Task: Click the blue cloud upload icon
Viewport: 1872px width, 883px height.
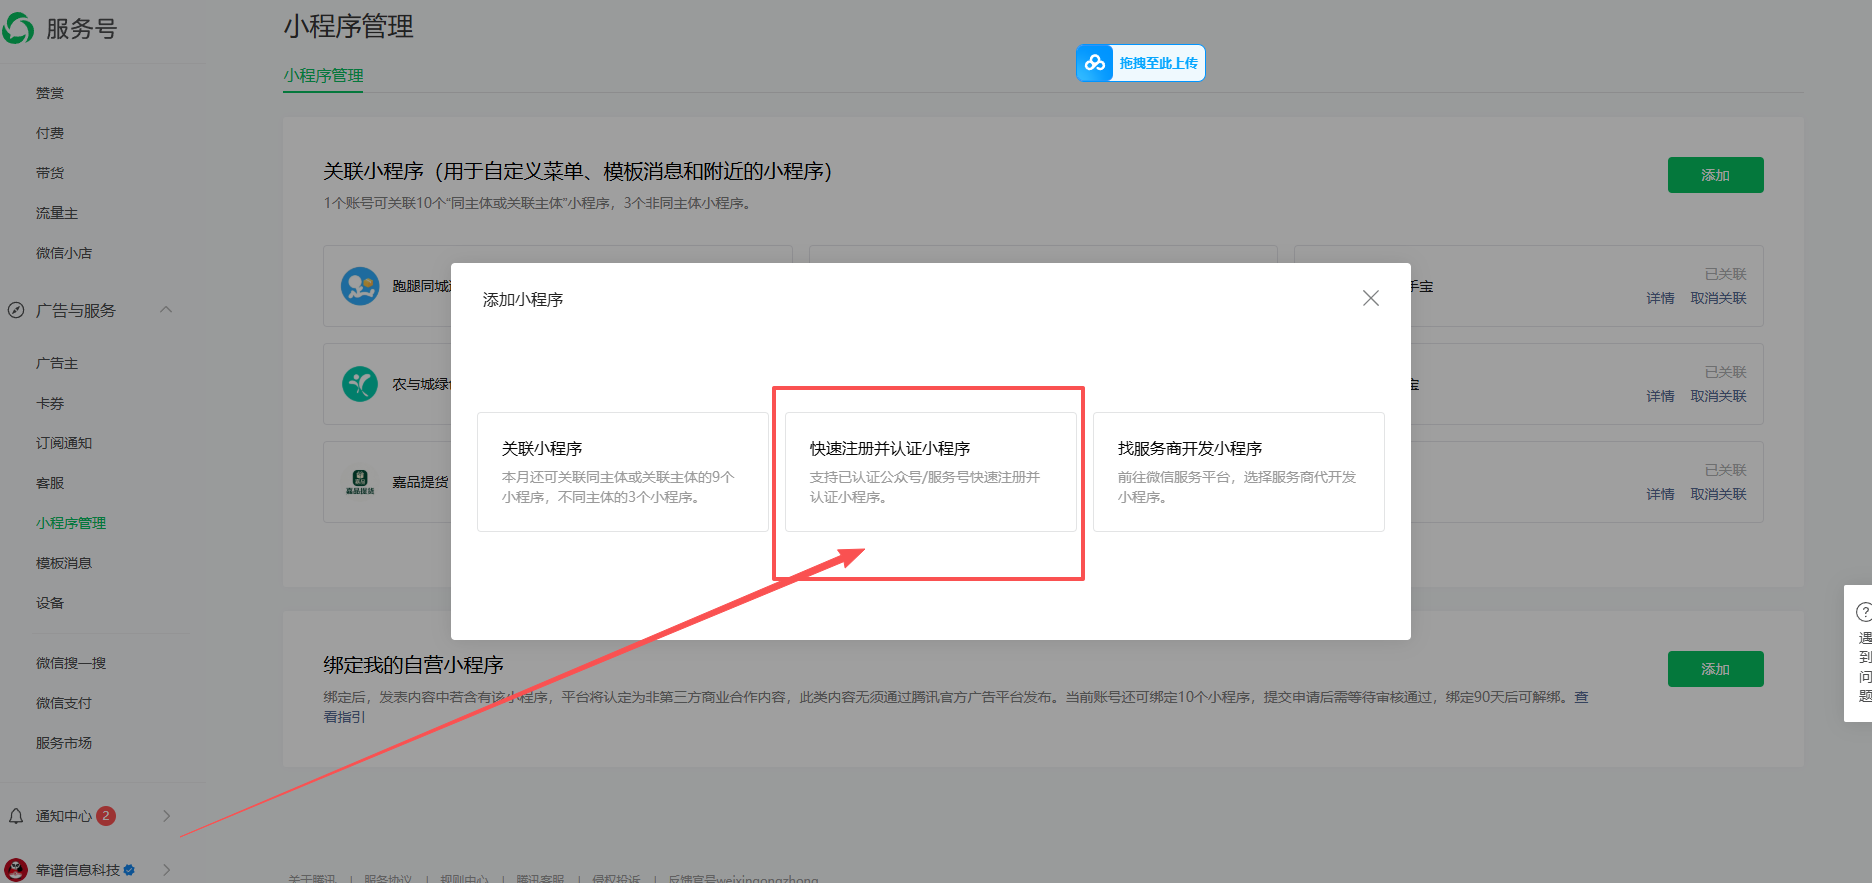Action: (1095, 63)
